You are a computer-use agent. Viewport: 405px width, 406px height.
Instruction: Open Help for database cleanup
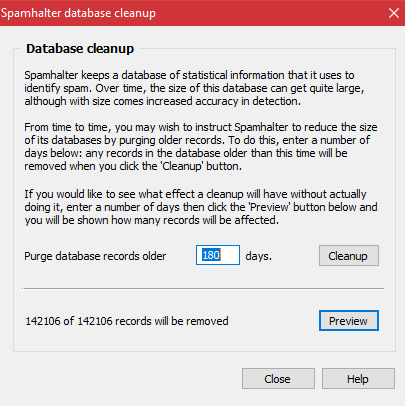tap(358, 379)
